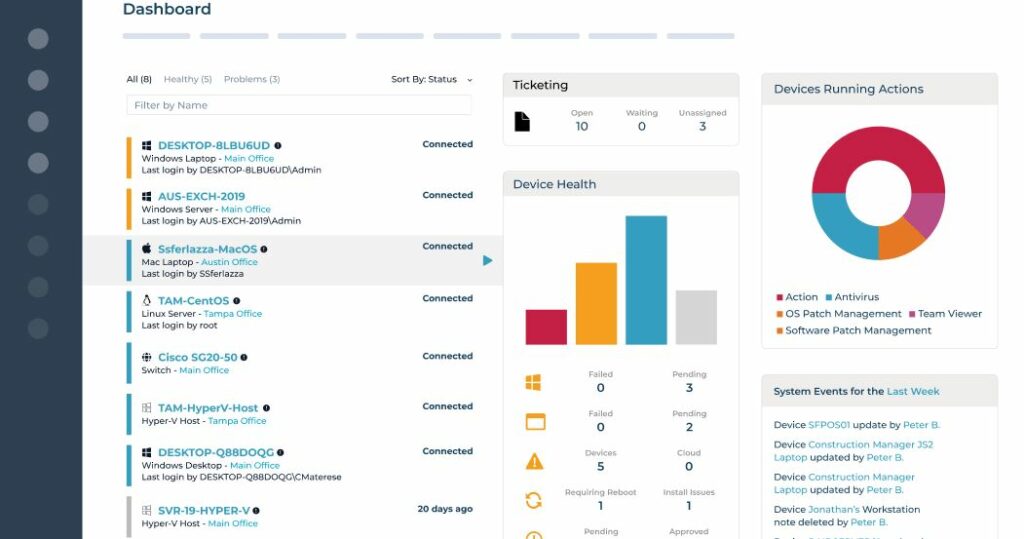1024x539 pixels.
Task: Click the fourth sidebar circle icon
Action: coord(38,163)
